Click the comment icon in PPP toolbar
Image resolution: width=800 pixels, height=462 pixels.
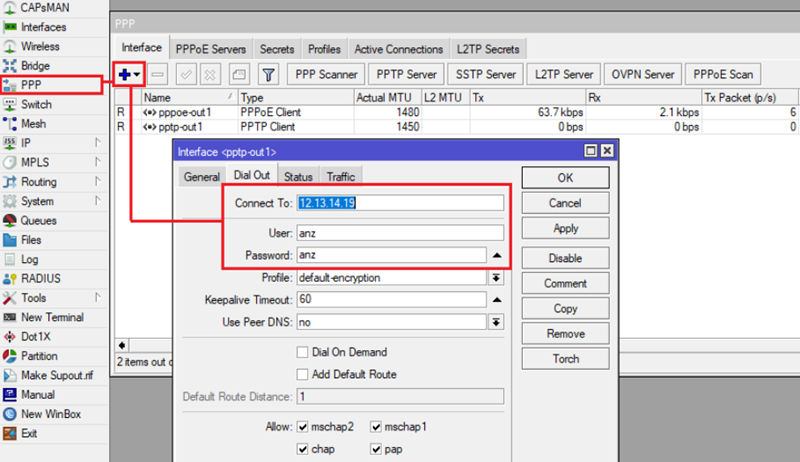tap(238, 74)
